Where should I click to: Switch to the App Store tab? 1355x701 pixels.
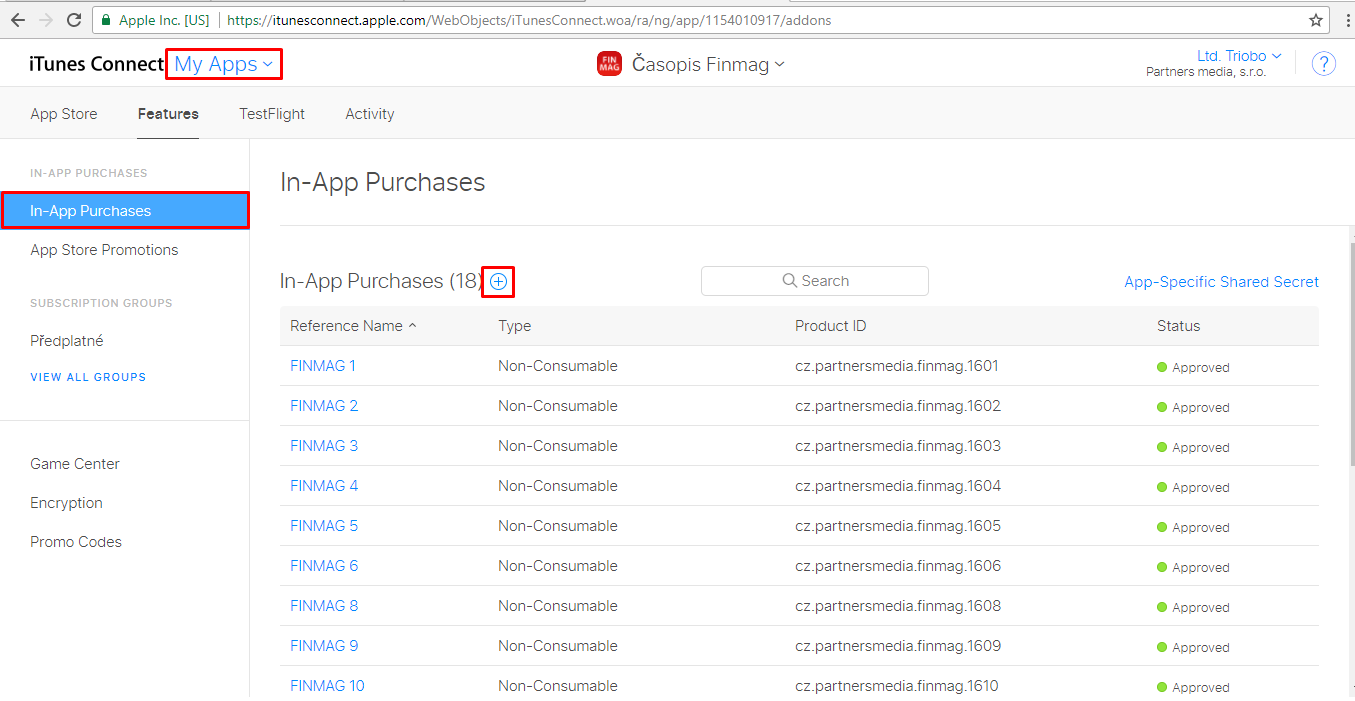(x=64, y=114)
